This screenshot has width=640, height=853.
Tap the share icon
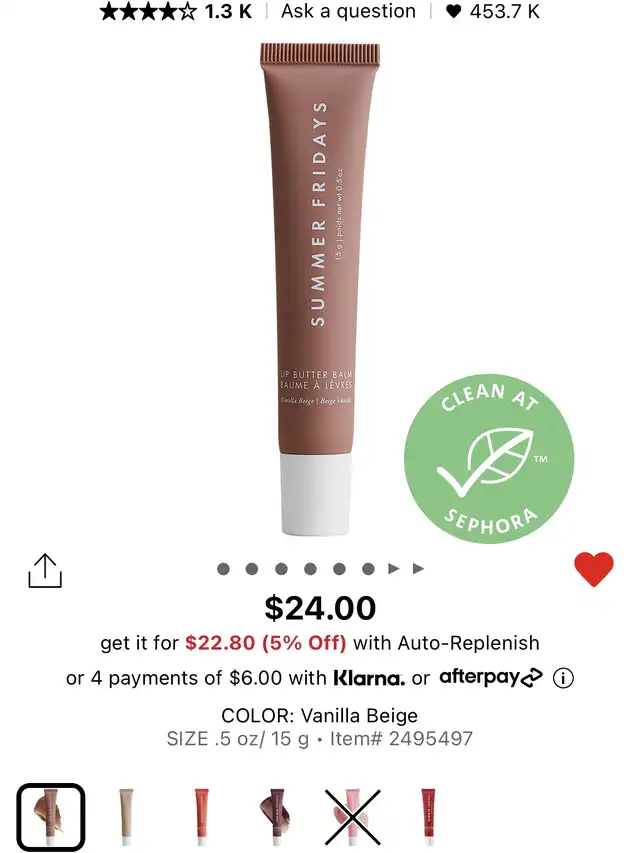45,571
